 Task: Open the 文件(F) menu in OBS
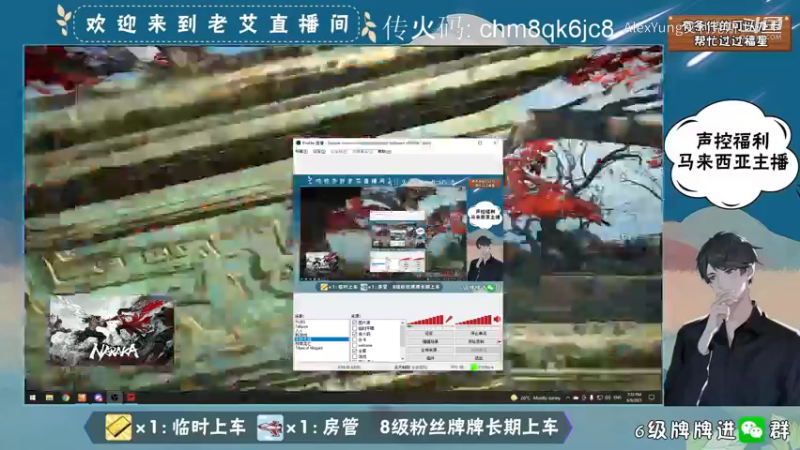point(302,151)
